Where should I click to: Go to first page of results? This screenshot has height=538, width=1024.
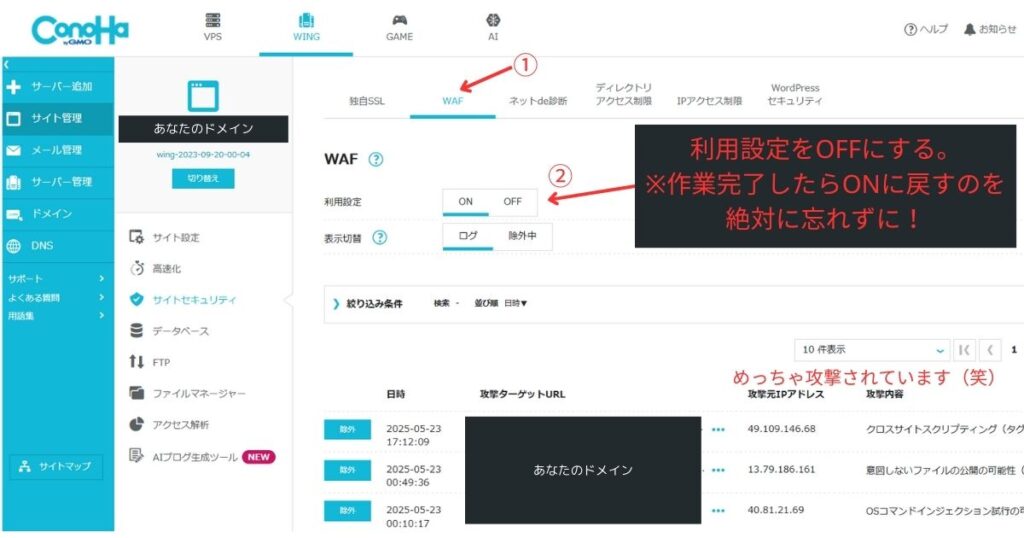(x=964, y=350)
